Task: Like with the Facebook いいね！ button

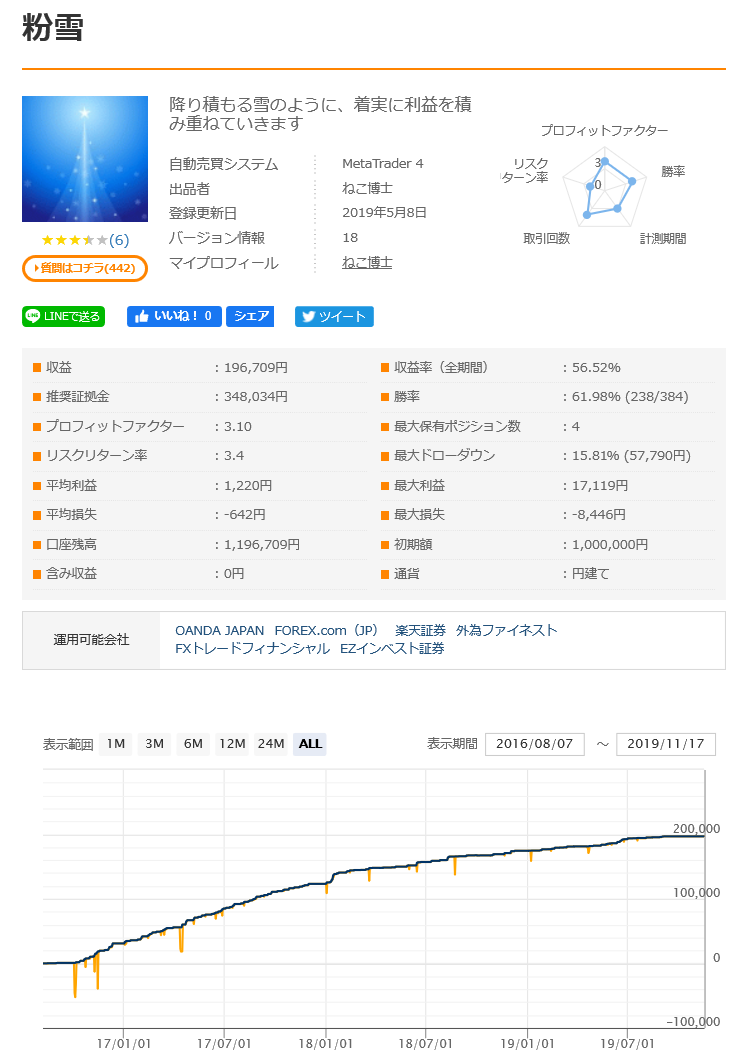Action: click(x=174, y=316)
